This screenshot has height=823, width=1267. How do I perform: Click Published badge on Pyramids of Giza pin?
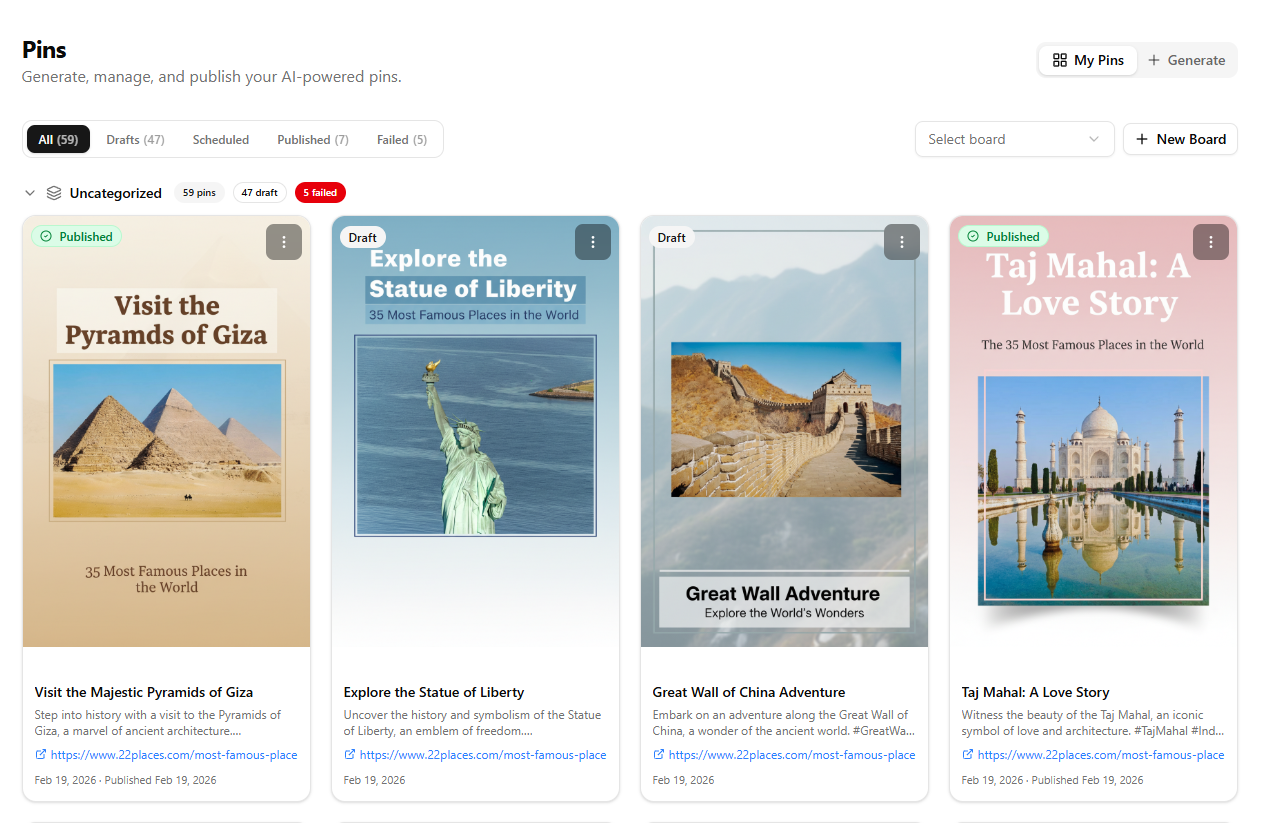(76, 237)
